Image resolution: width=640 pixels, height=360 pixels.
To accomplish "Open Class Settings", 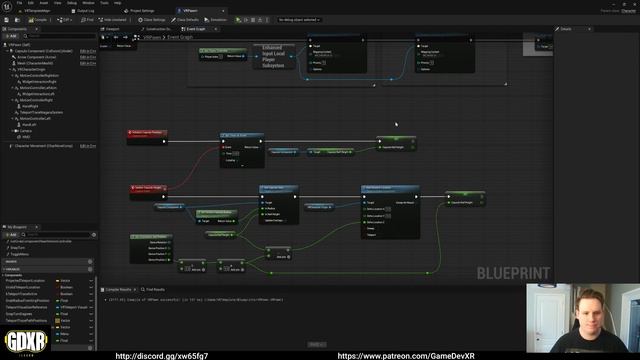I will [x=151, y=20].
